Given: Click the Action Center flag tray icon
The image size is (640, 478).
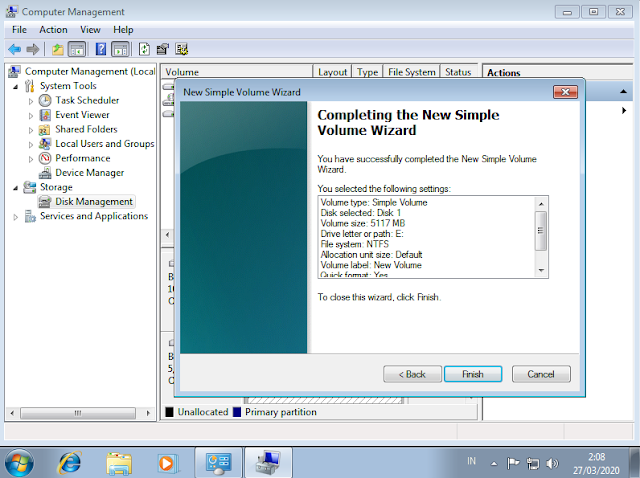Looking at the screenshot, I should click(x=513, y=463).
